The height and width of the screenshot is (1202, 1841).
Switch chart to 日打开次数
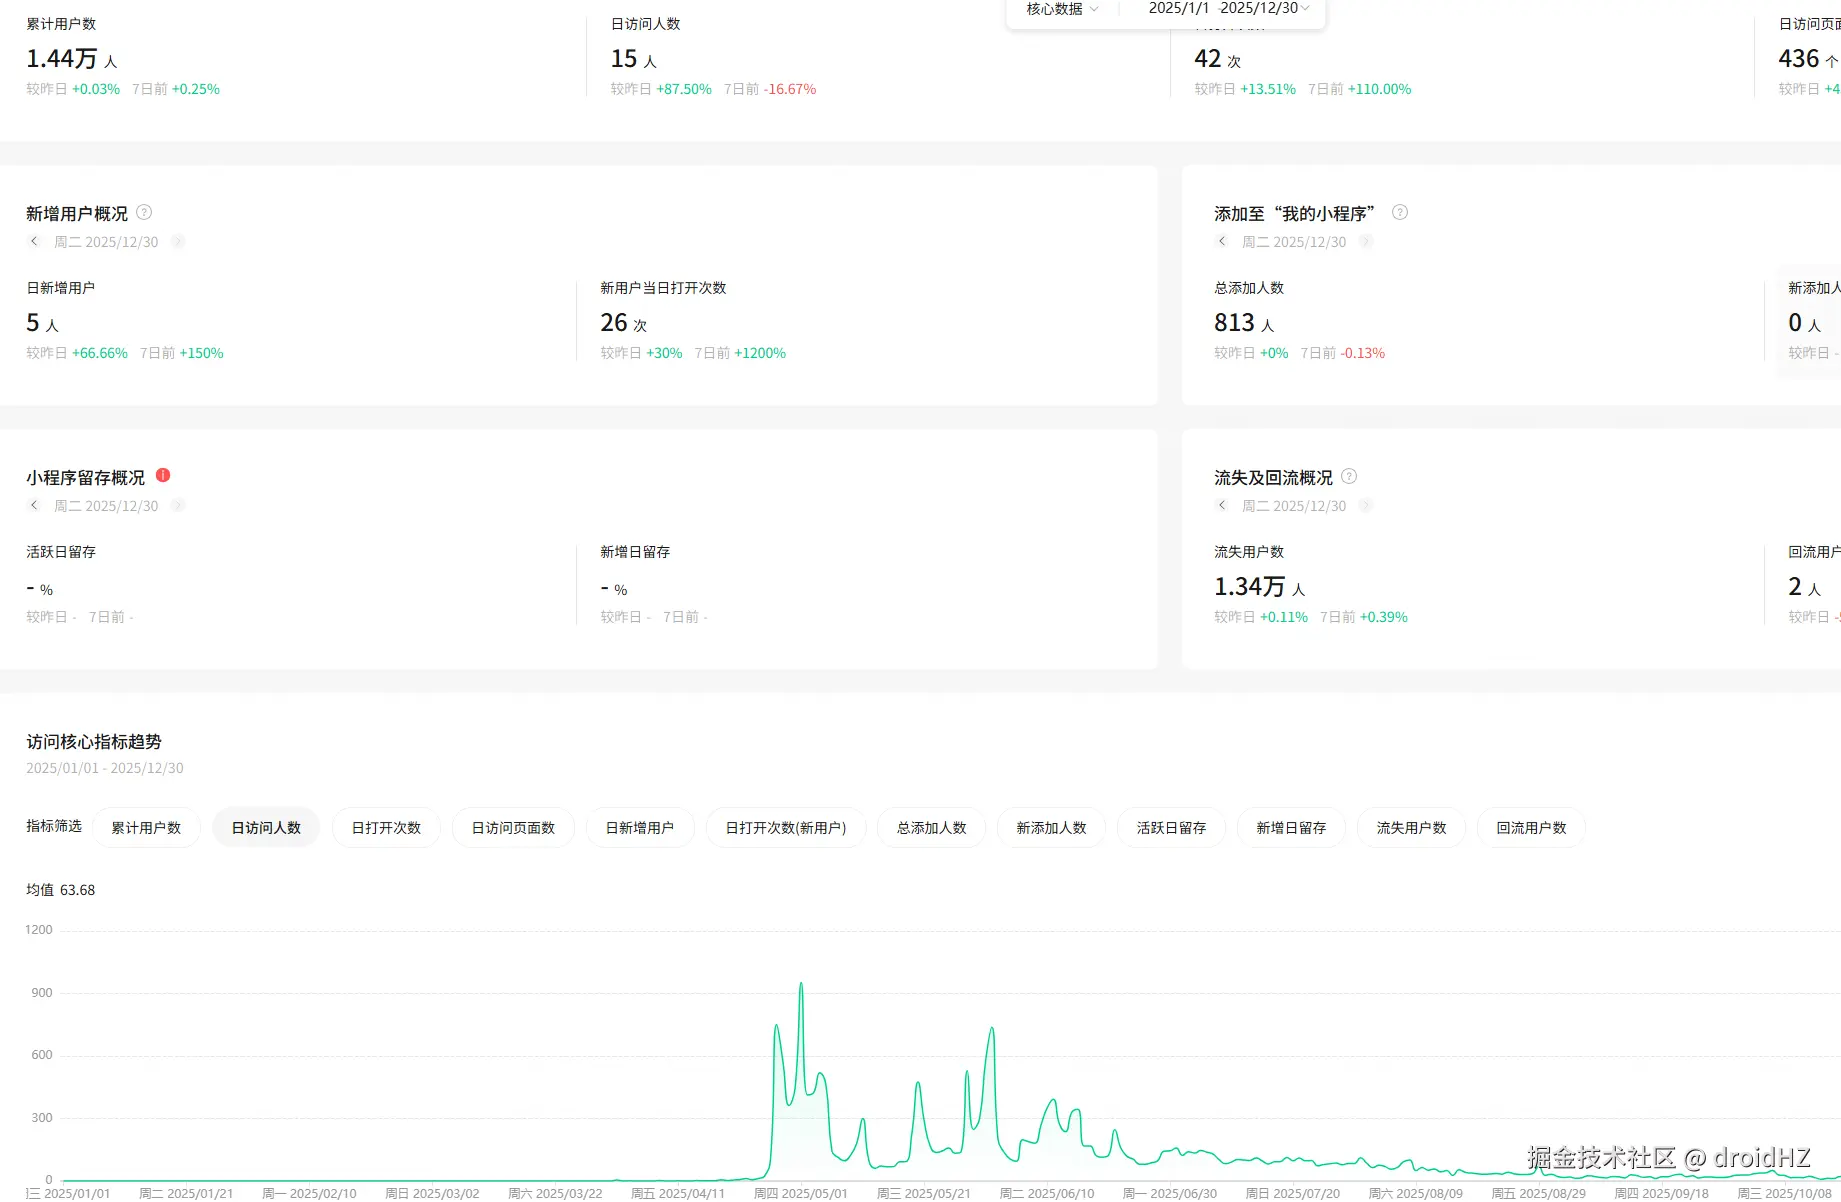click(386, 828)
